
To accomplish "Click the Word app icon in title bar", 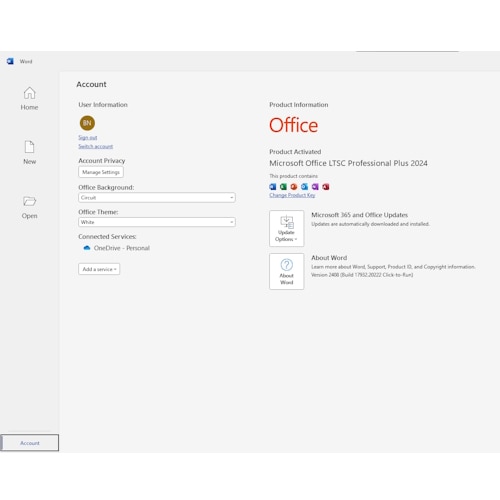I will click(10, 61).
